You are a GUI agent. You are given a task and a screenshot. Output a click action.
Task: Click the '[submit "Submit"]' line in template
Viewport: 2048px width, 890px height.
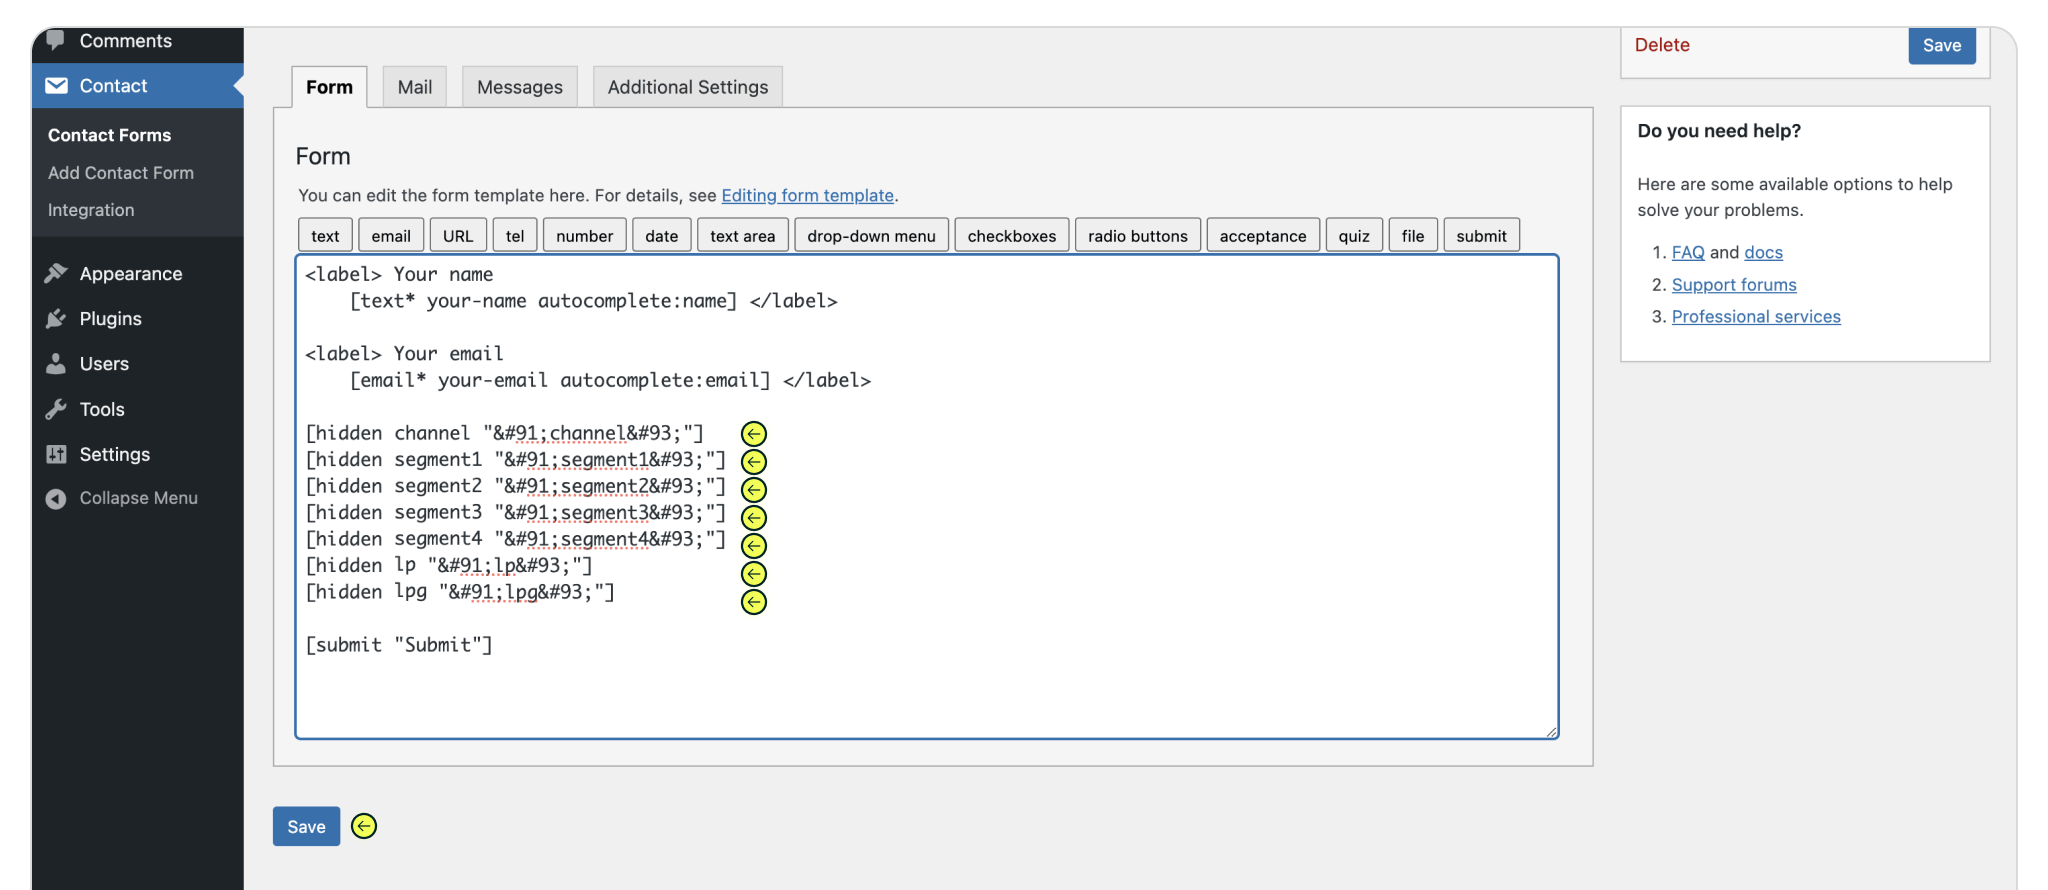click(x=399, y=645)
